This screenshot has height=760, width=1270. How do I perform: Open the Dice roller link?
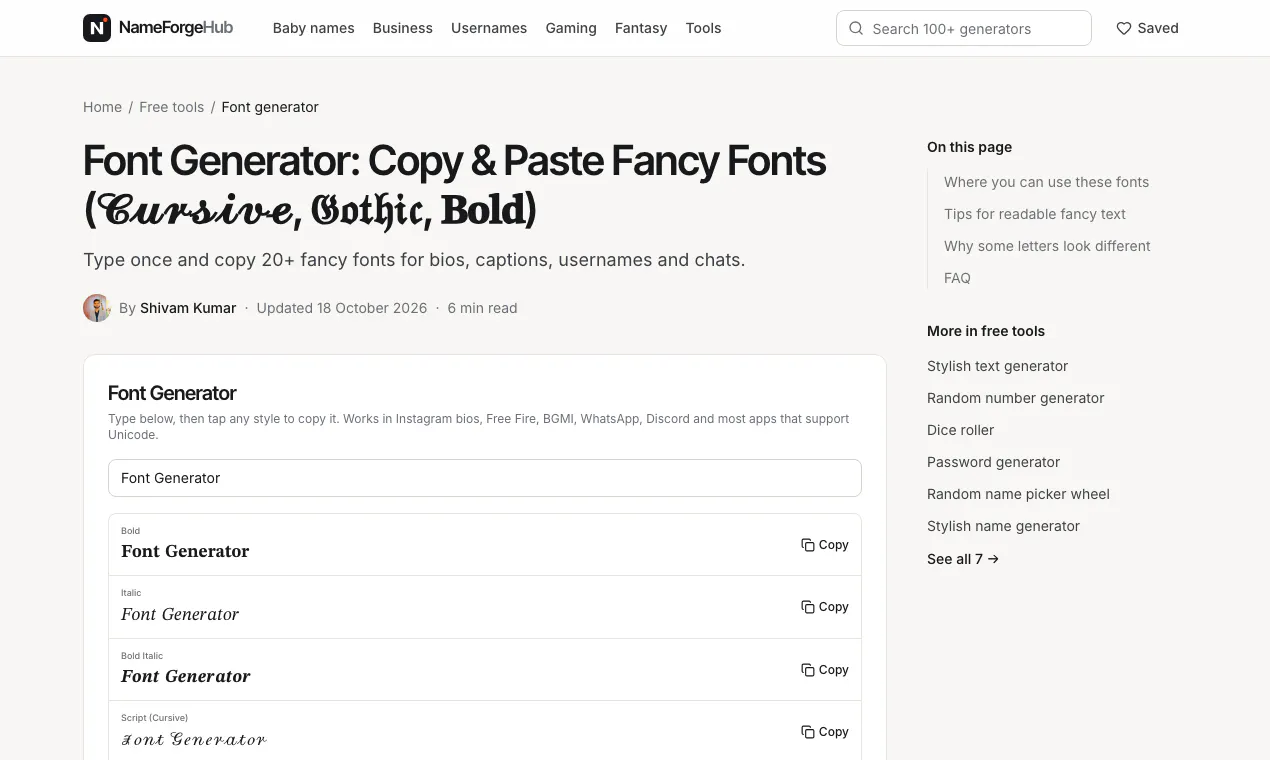point(960,430)
